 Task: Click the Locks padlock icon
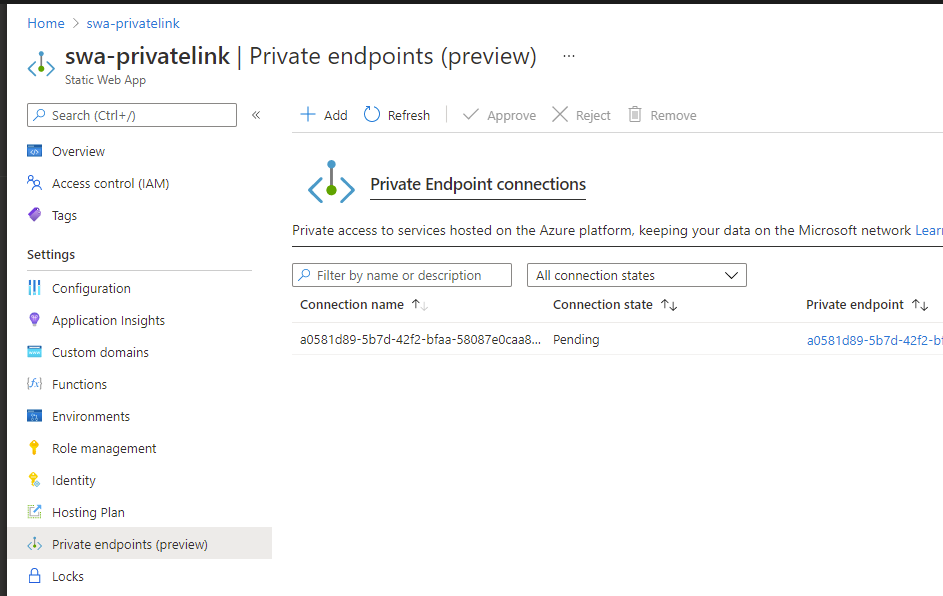[x=35, y=577]
